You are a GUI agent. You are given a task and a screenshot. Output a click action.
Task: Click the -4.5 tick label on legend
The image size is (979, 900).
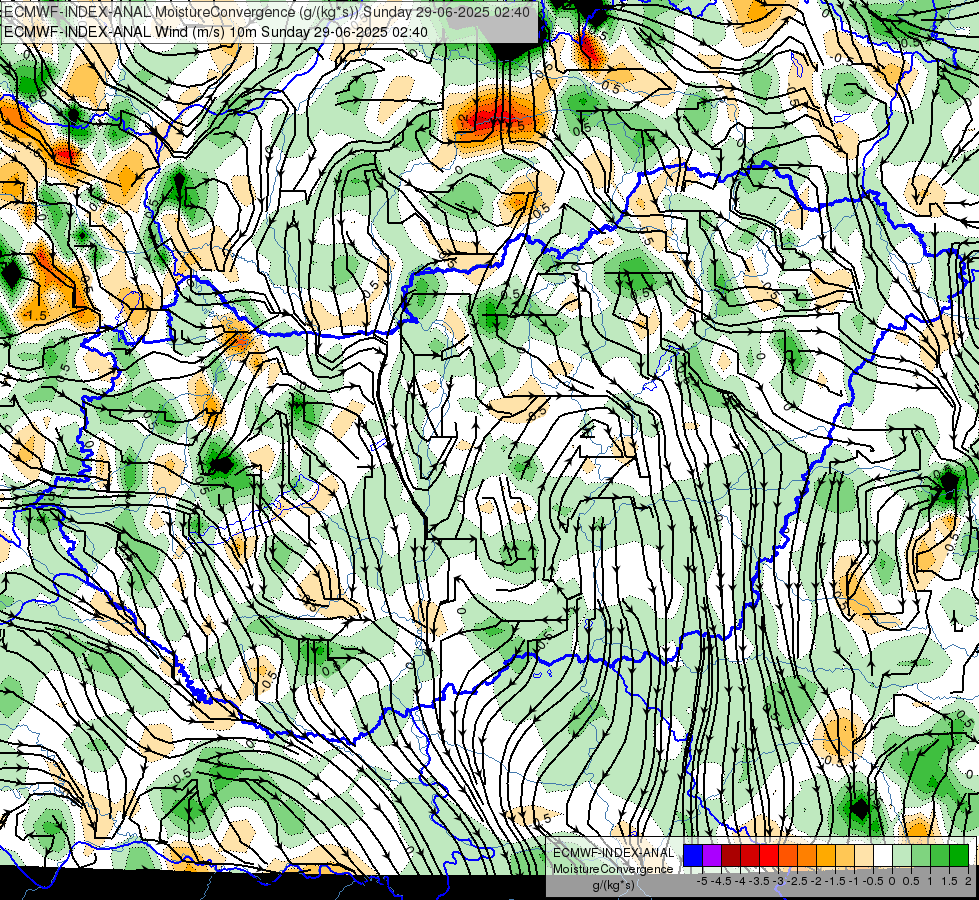[722, 881]
